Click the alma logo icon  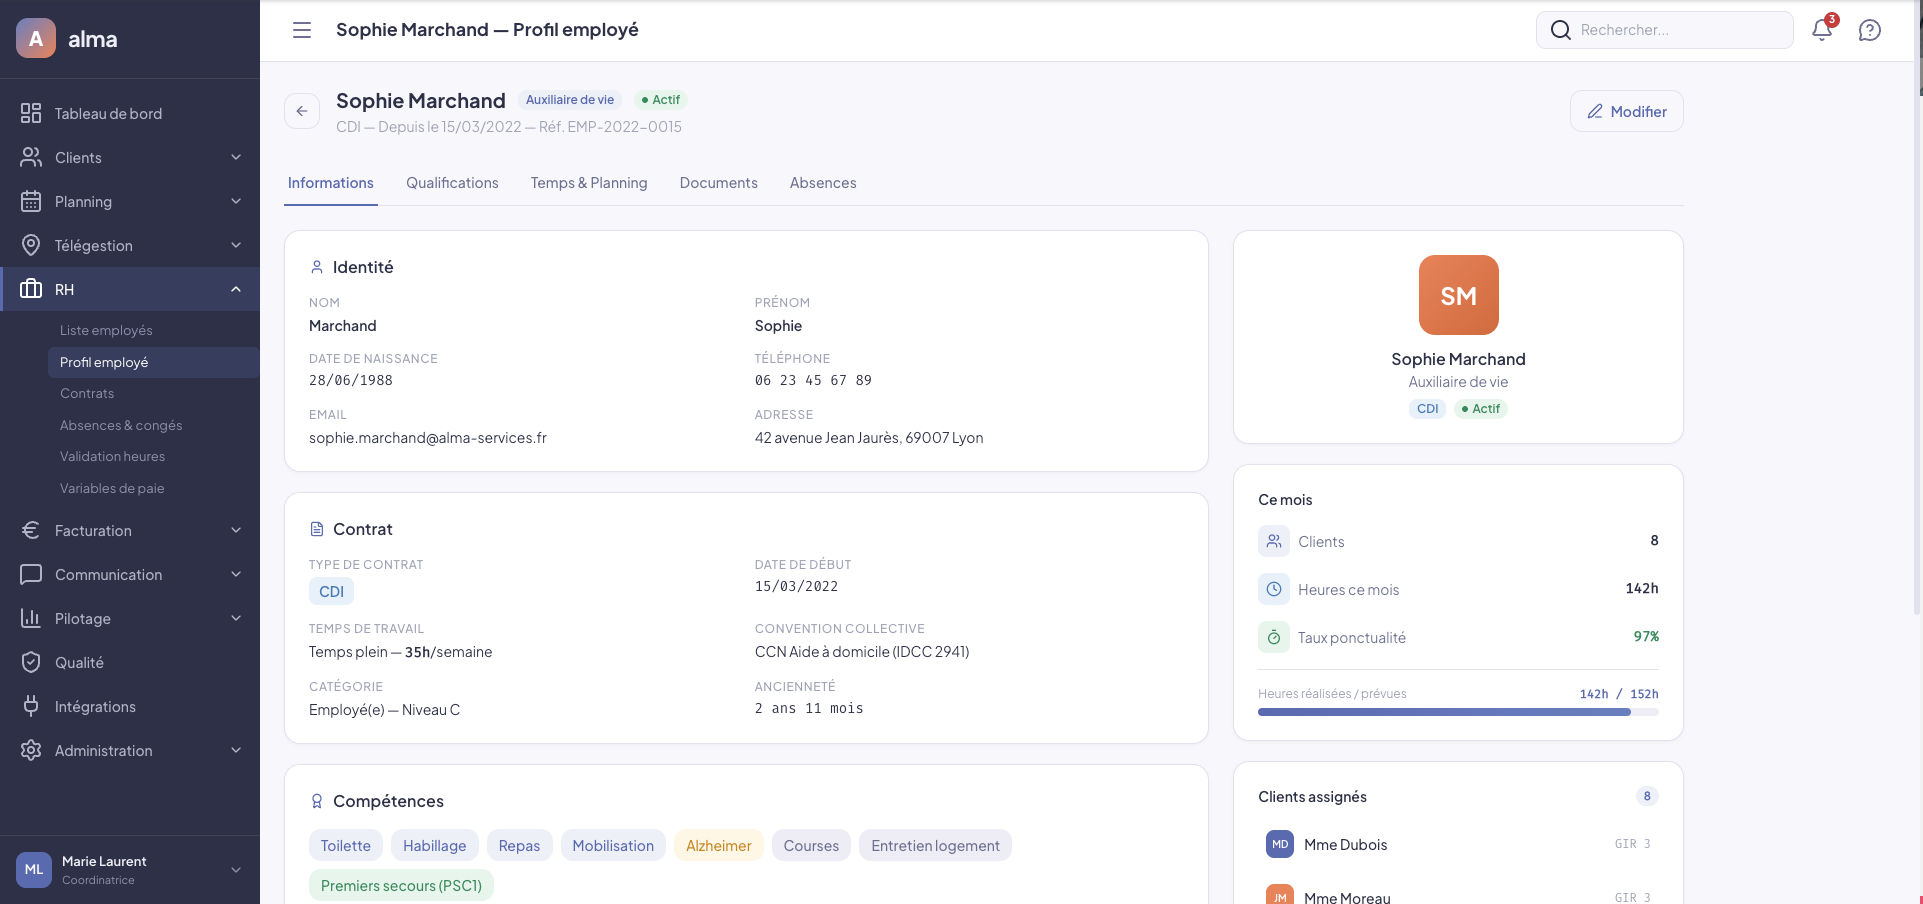tap(36, 39)
